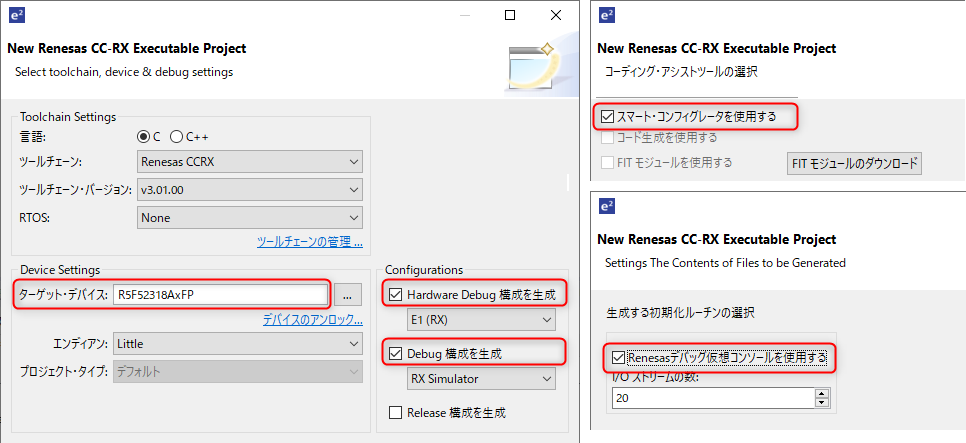Click the コード生成を使用する checkbox
Viewport: 966px width, 443px height.
click(607, 137)
